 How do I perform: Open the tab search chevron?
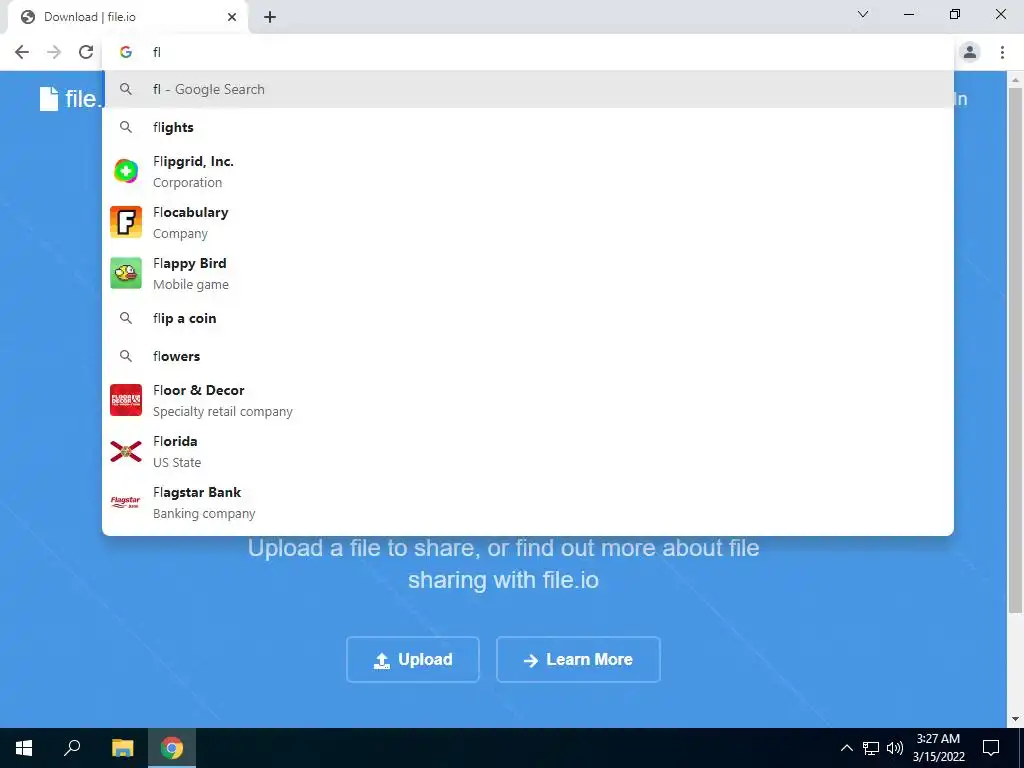coord(863,14)
